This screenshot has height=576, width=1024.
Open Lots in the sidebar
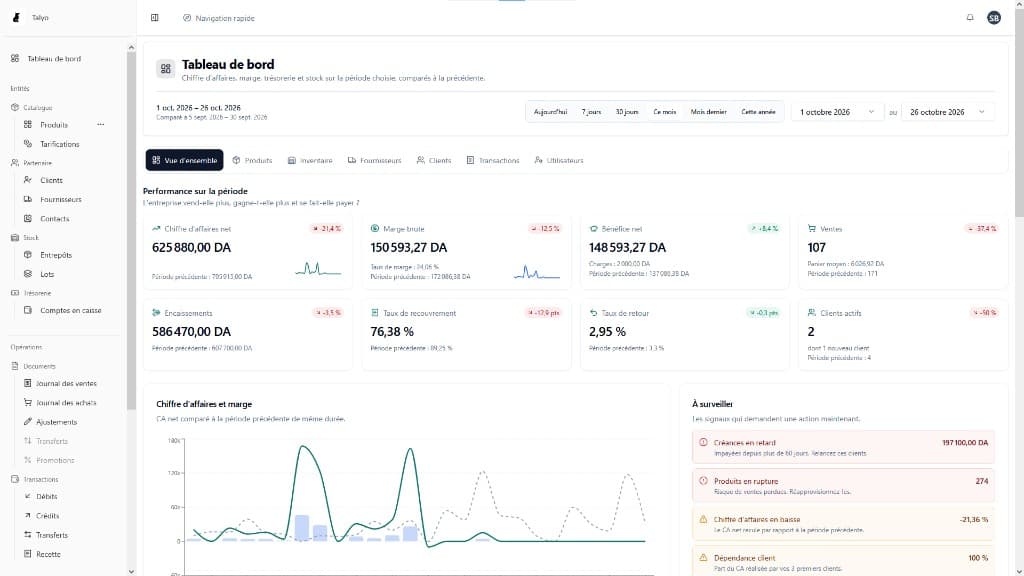[x=47, y=274]
